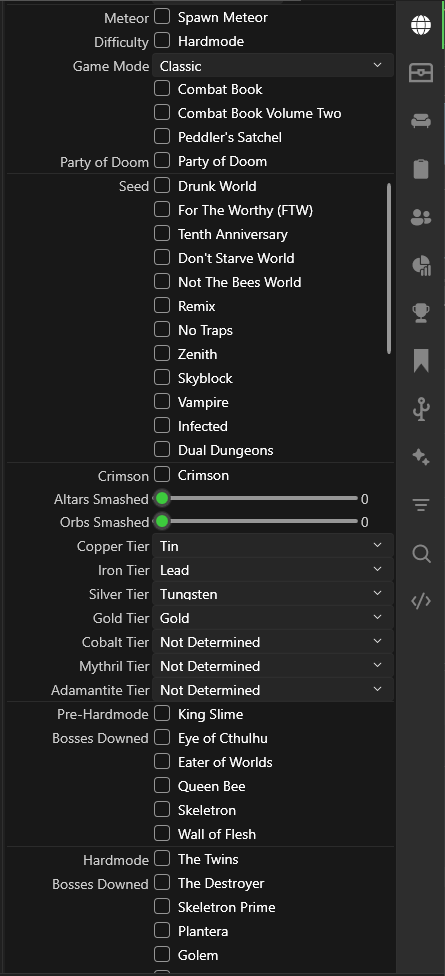Open the Adamantite Tier dropdown
This screenshot has height=976, width=445.
273,690
